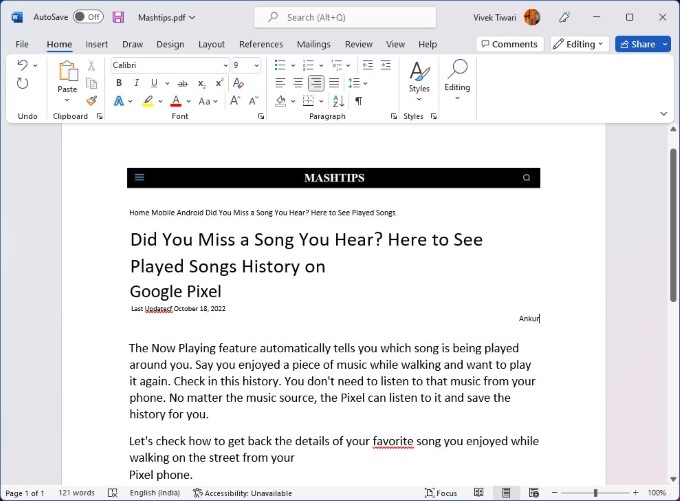The width and height of the screenshot is (680, 501).
Task: Increase paragraph indent
Action: coord(386,65)
